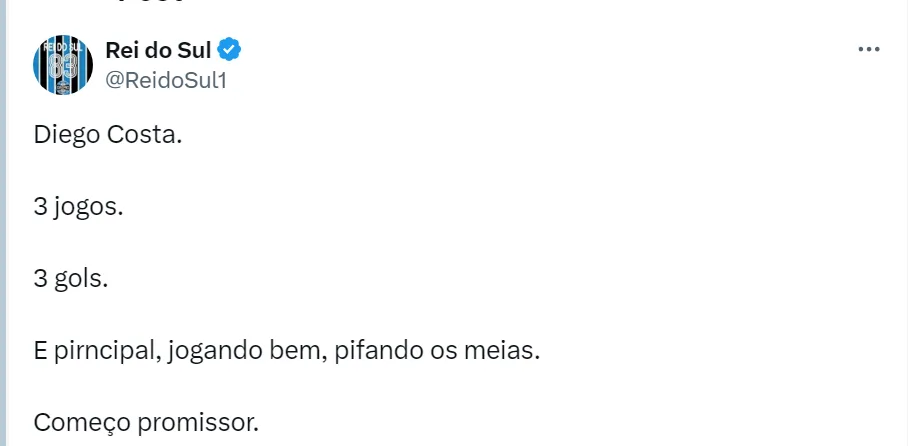
Task: Click the word 'Sul' in the display name
Action: coord(193,49)
